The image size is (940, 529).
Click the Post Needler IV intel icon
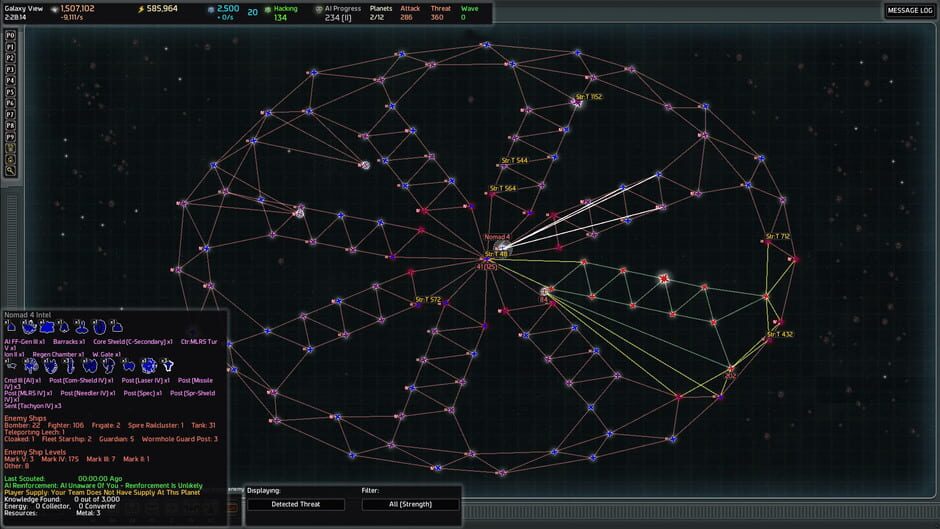coord(109,366)
